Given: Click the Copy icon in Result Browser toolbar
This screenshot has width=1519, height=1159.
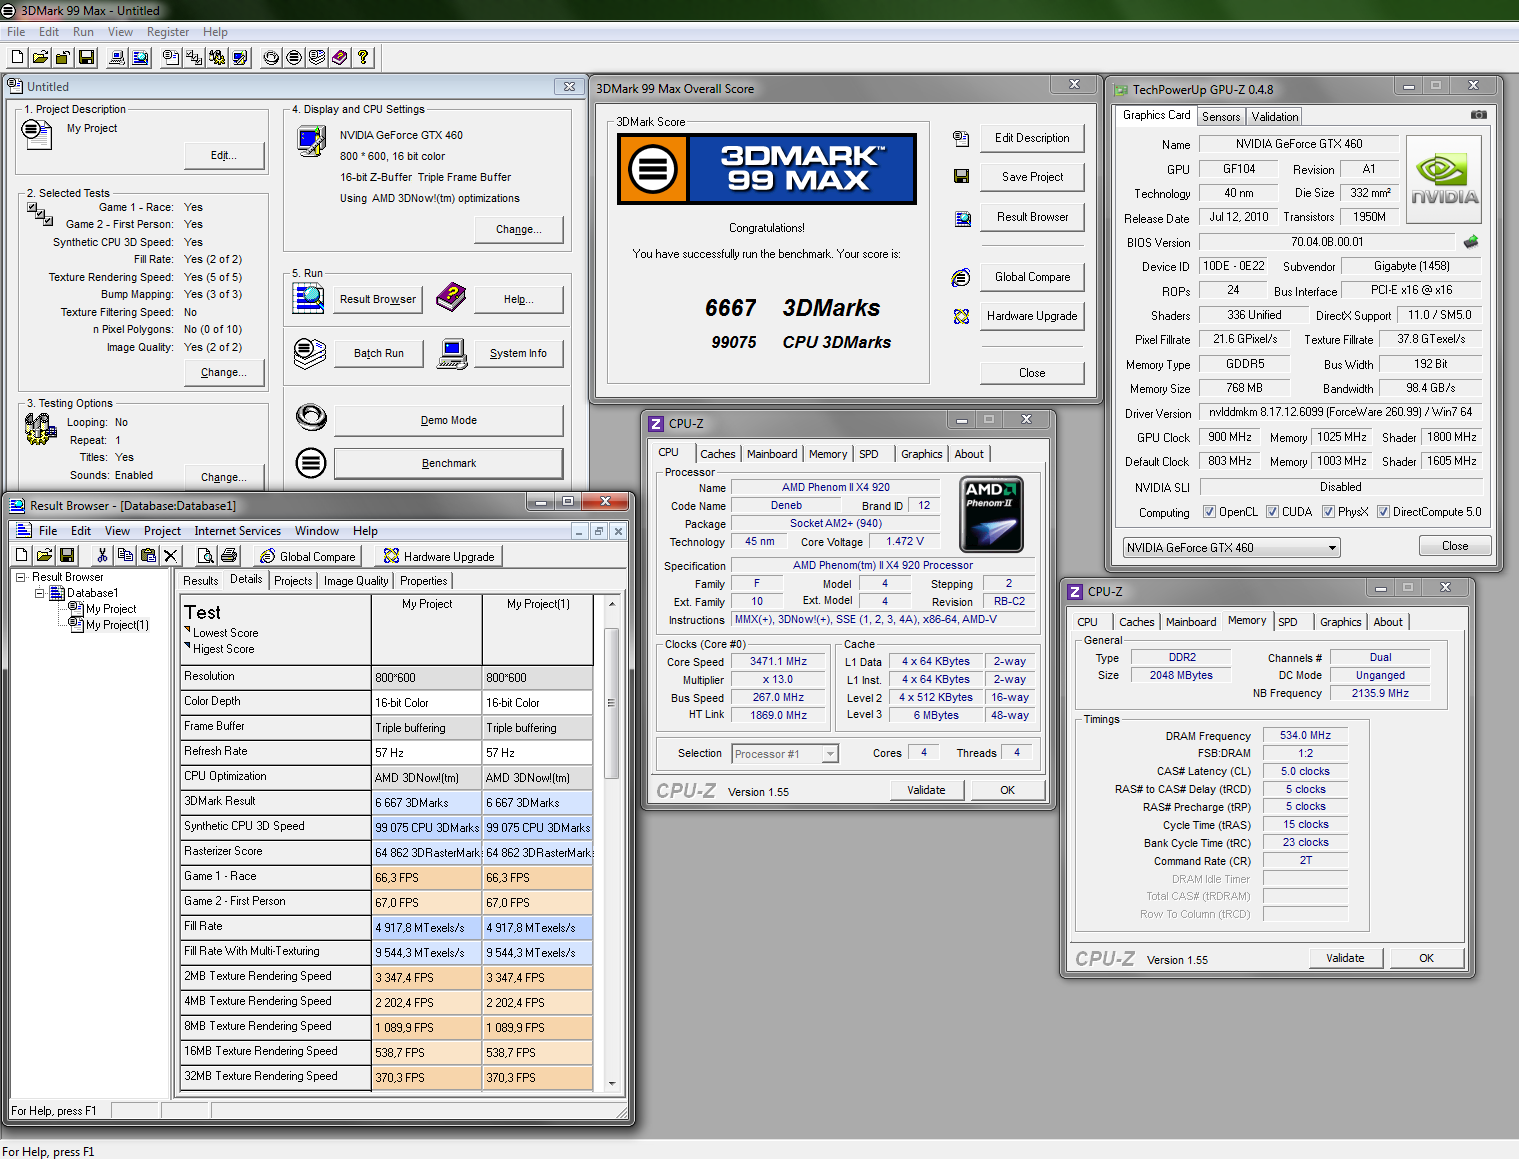Looking at the screenshot, I should pos(125,555).
